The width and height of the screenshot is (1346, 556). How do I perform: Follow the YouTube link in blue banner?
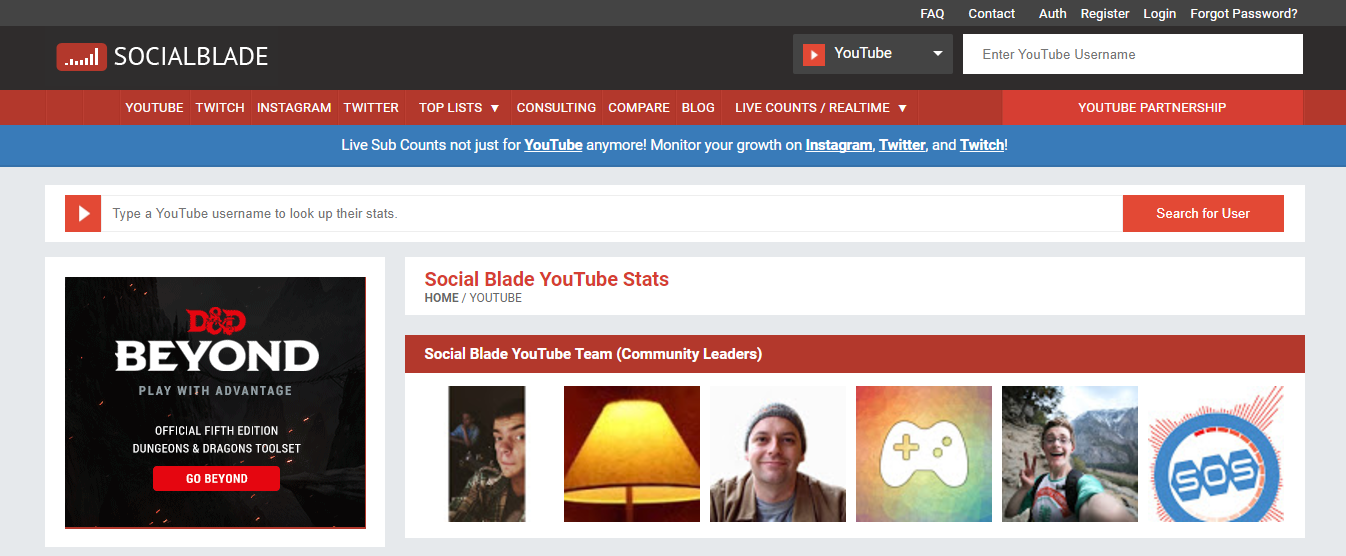[x=553, y=145]
